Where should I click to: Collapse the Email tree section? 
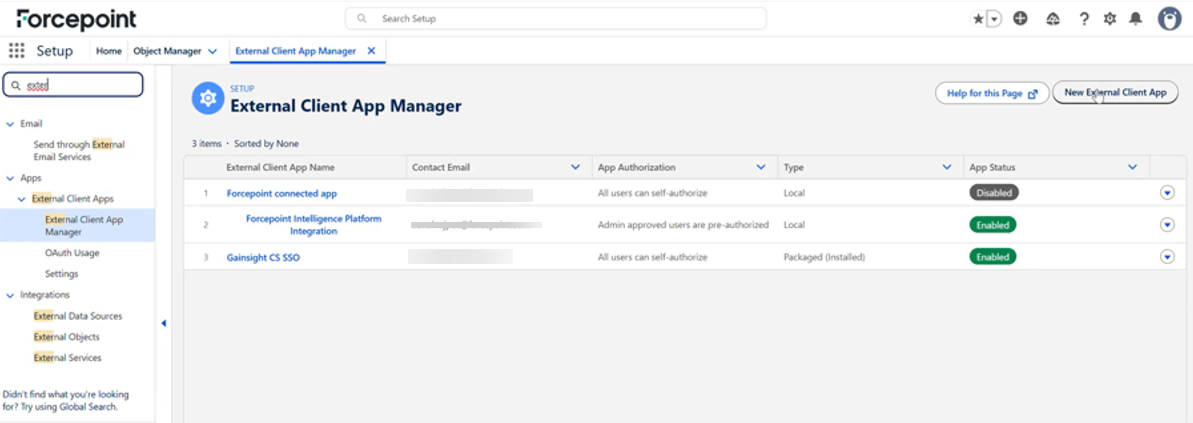pyautogui.click(x=10, y=124)
